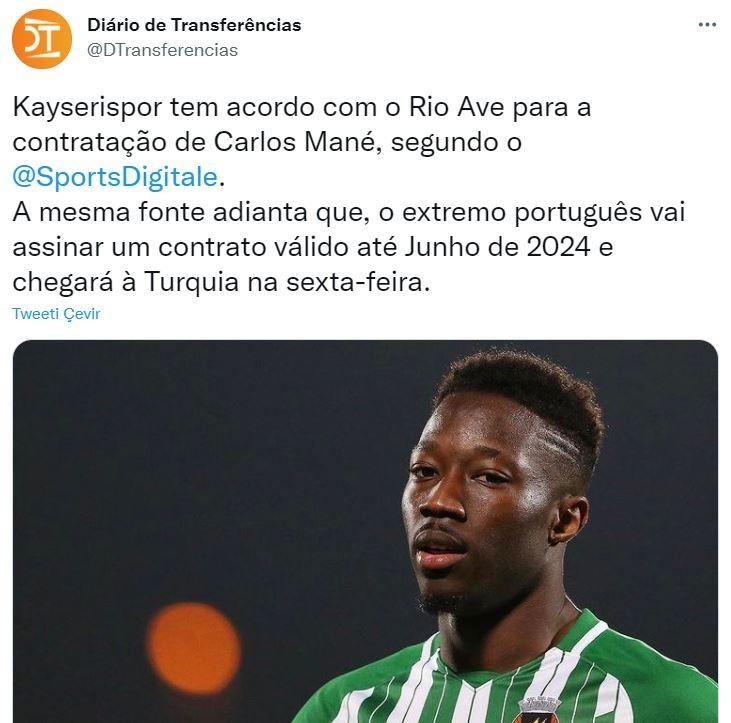Click the Tweeti Çevir translate link
The height and width of the screenshot is (723, 731).
[x=56, y=314]
